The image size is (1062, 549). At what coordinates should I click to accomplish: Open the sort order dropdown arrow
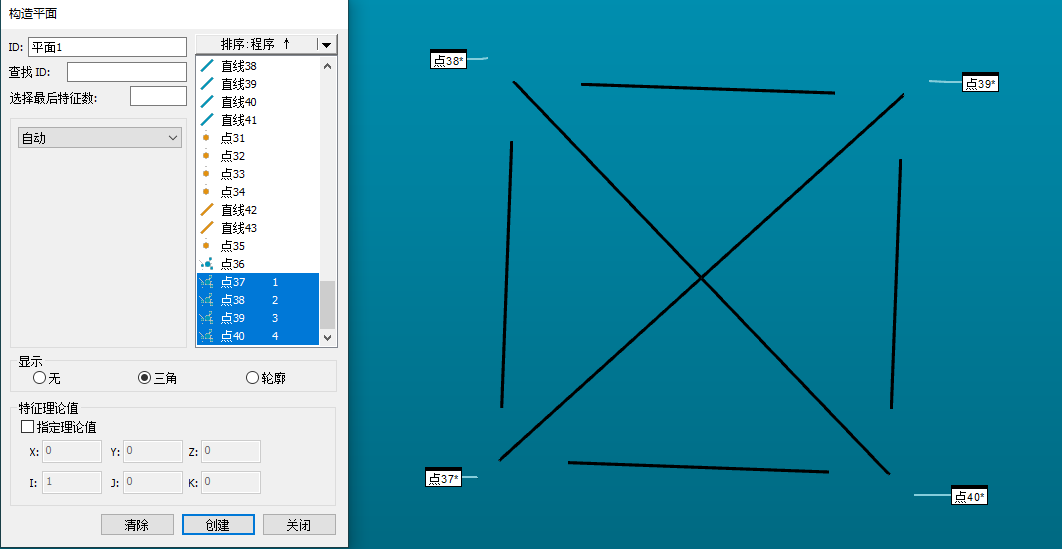(326, 44)
